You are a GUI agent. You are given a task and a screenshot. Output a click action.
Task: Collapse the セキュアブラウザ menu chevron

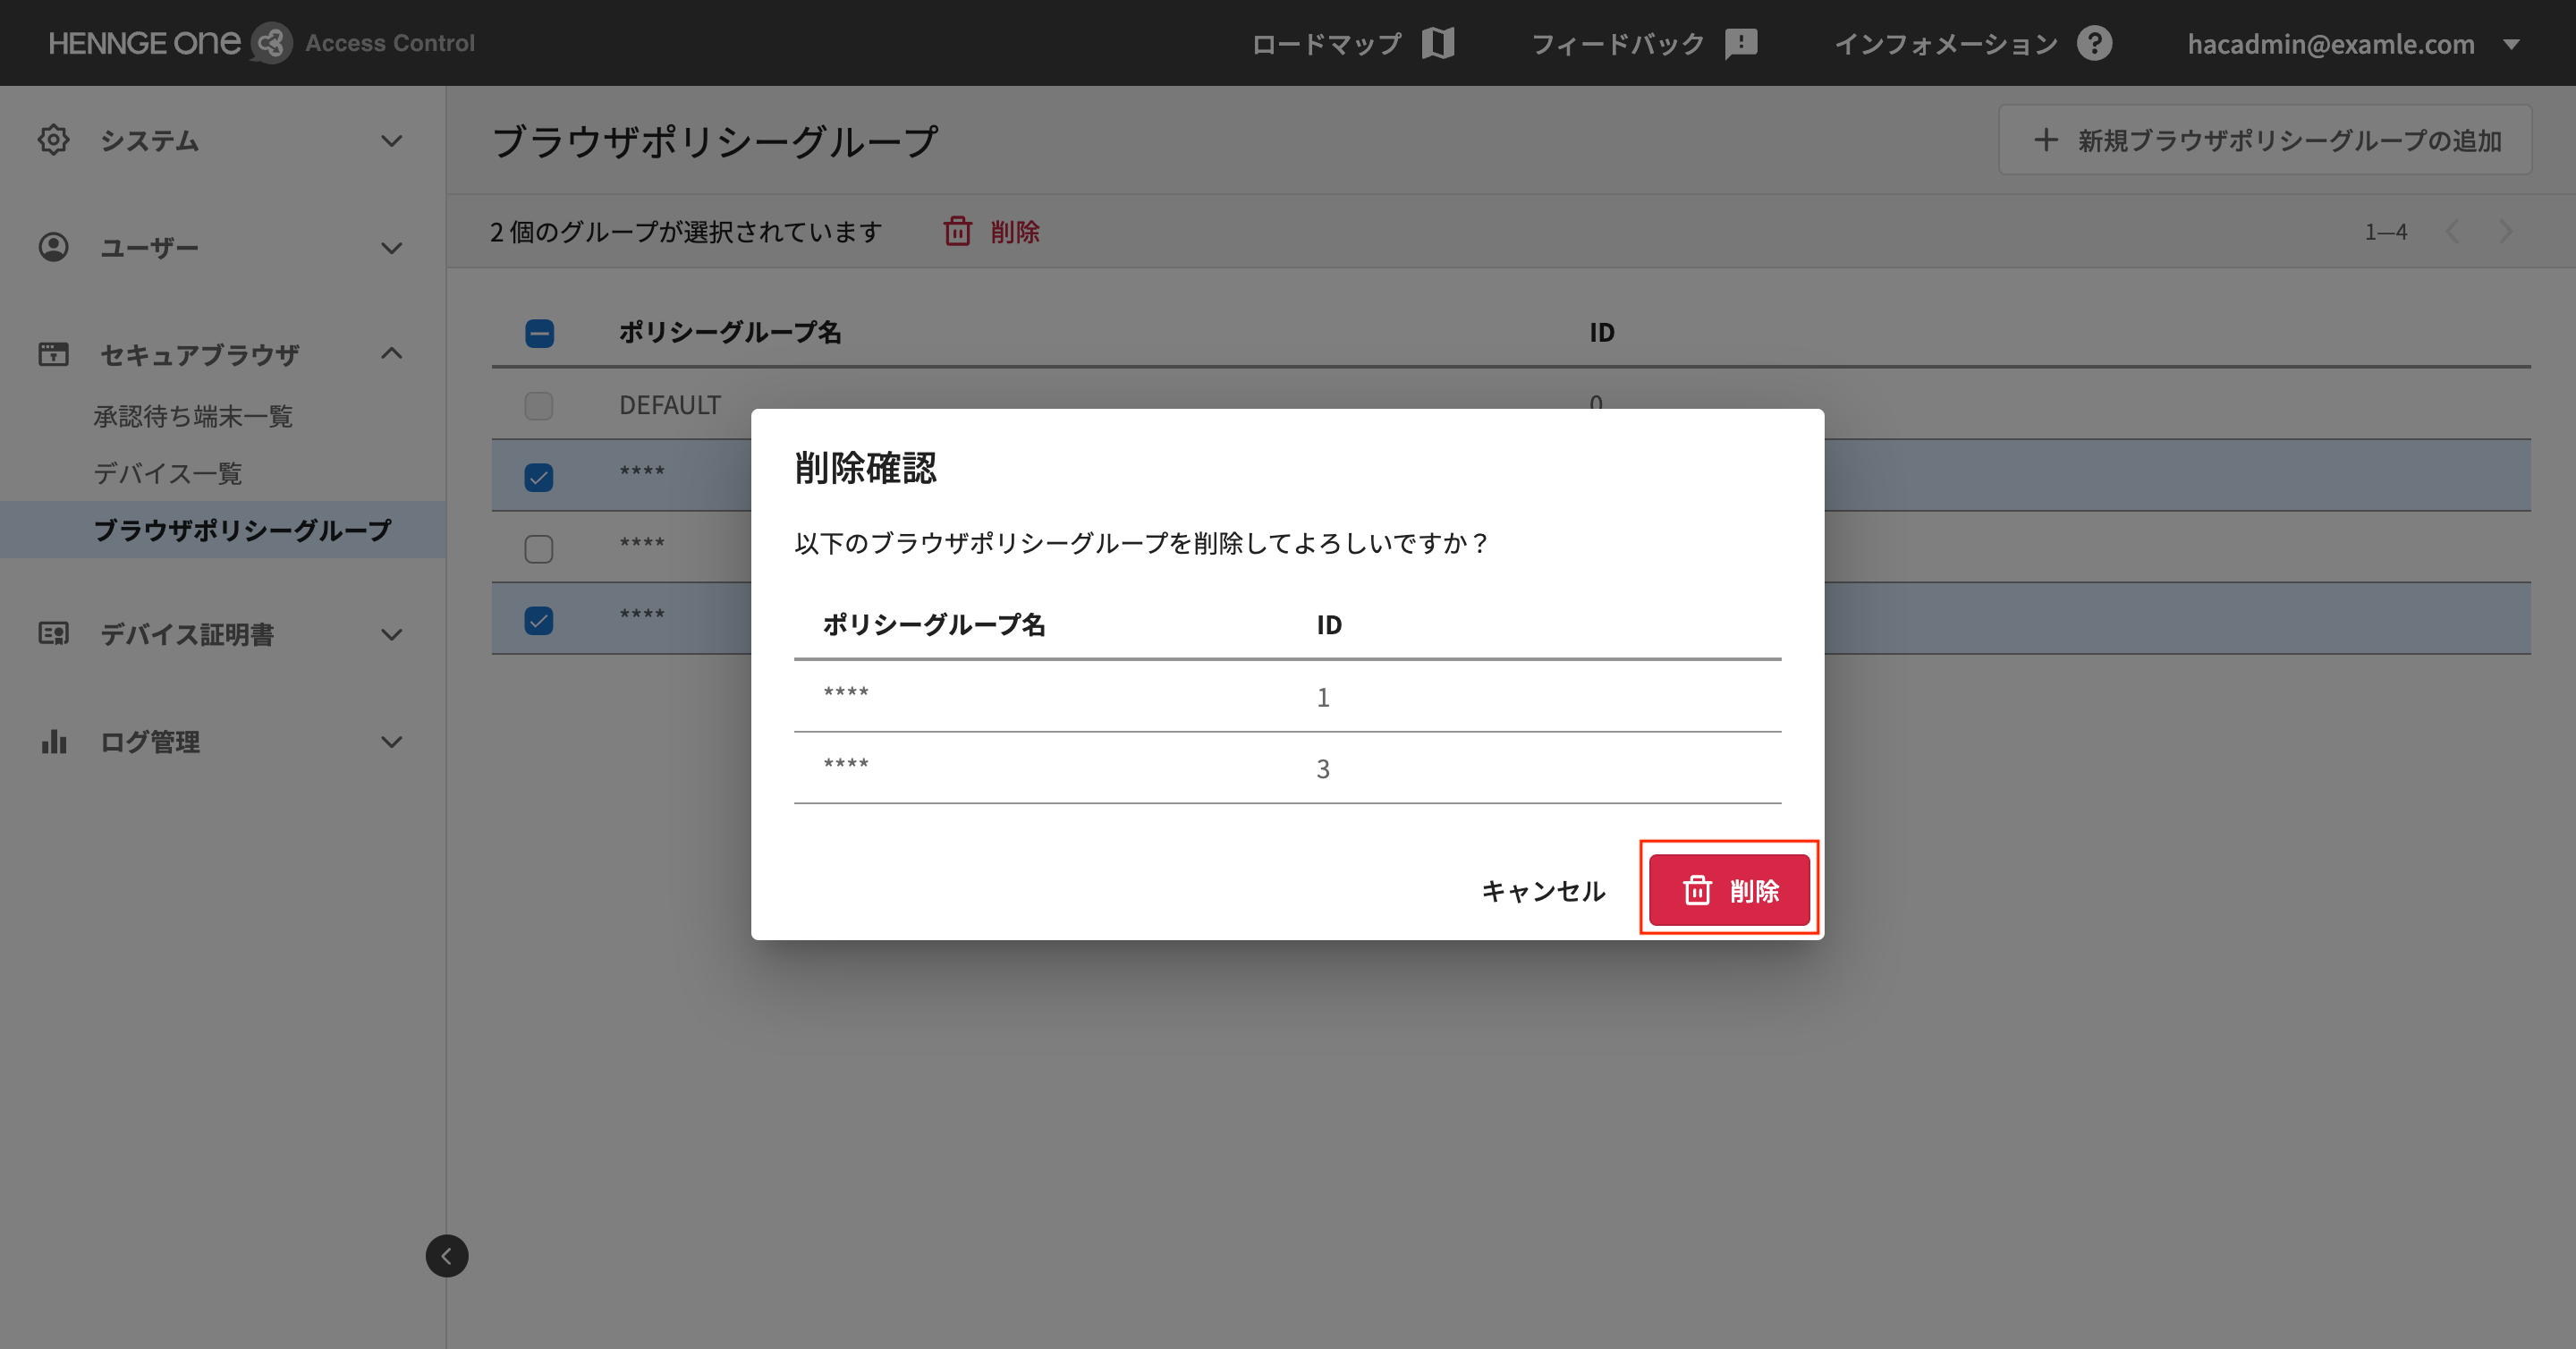[392, 353]
